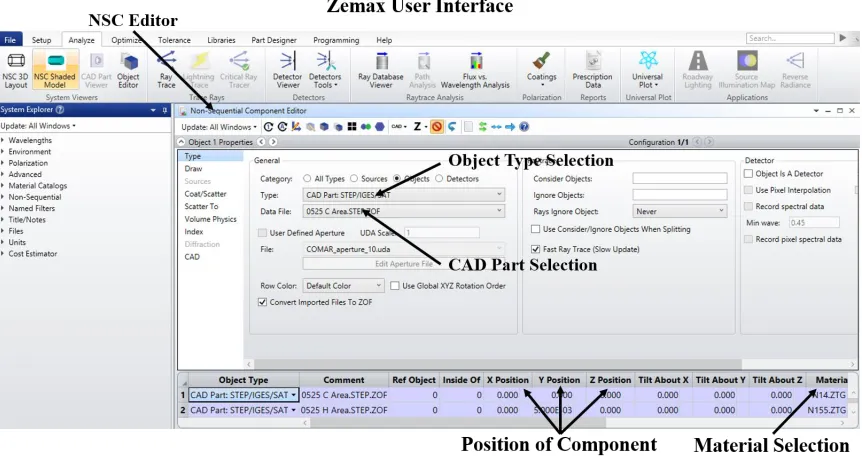Select the Coat/Scatter properties page
862x458 pixels.
[206, 194]
